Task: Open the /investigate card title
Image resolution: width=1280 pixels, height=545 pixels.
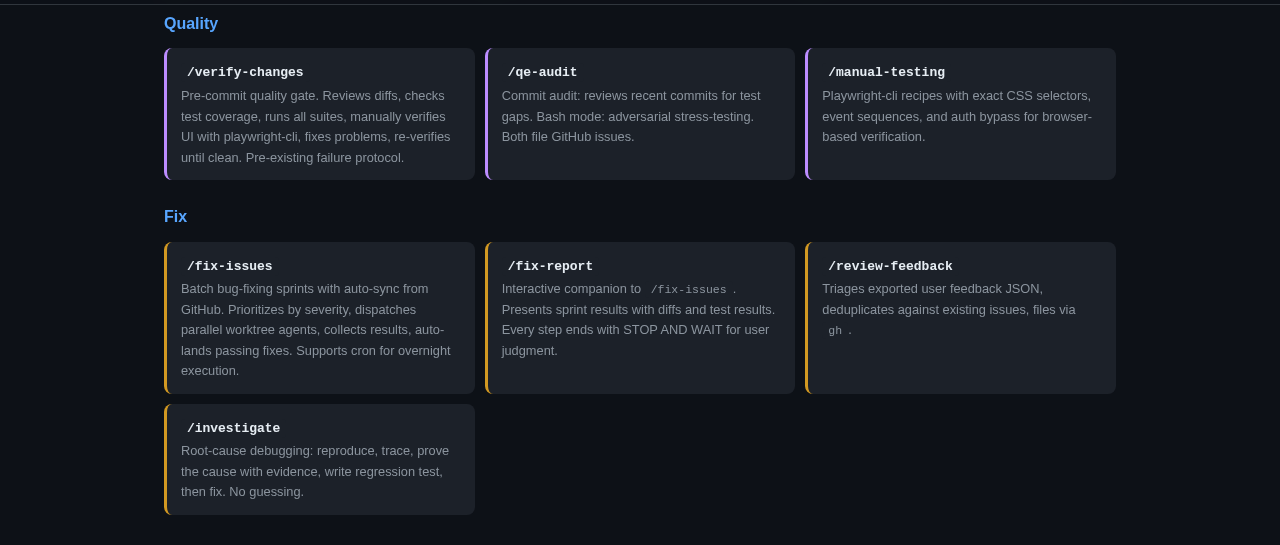Action: pos(233,429)
